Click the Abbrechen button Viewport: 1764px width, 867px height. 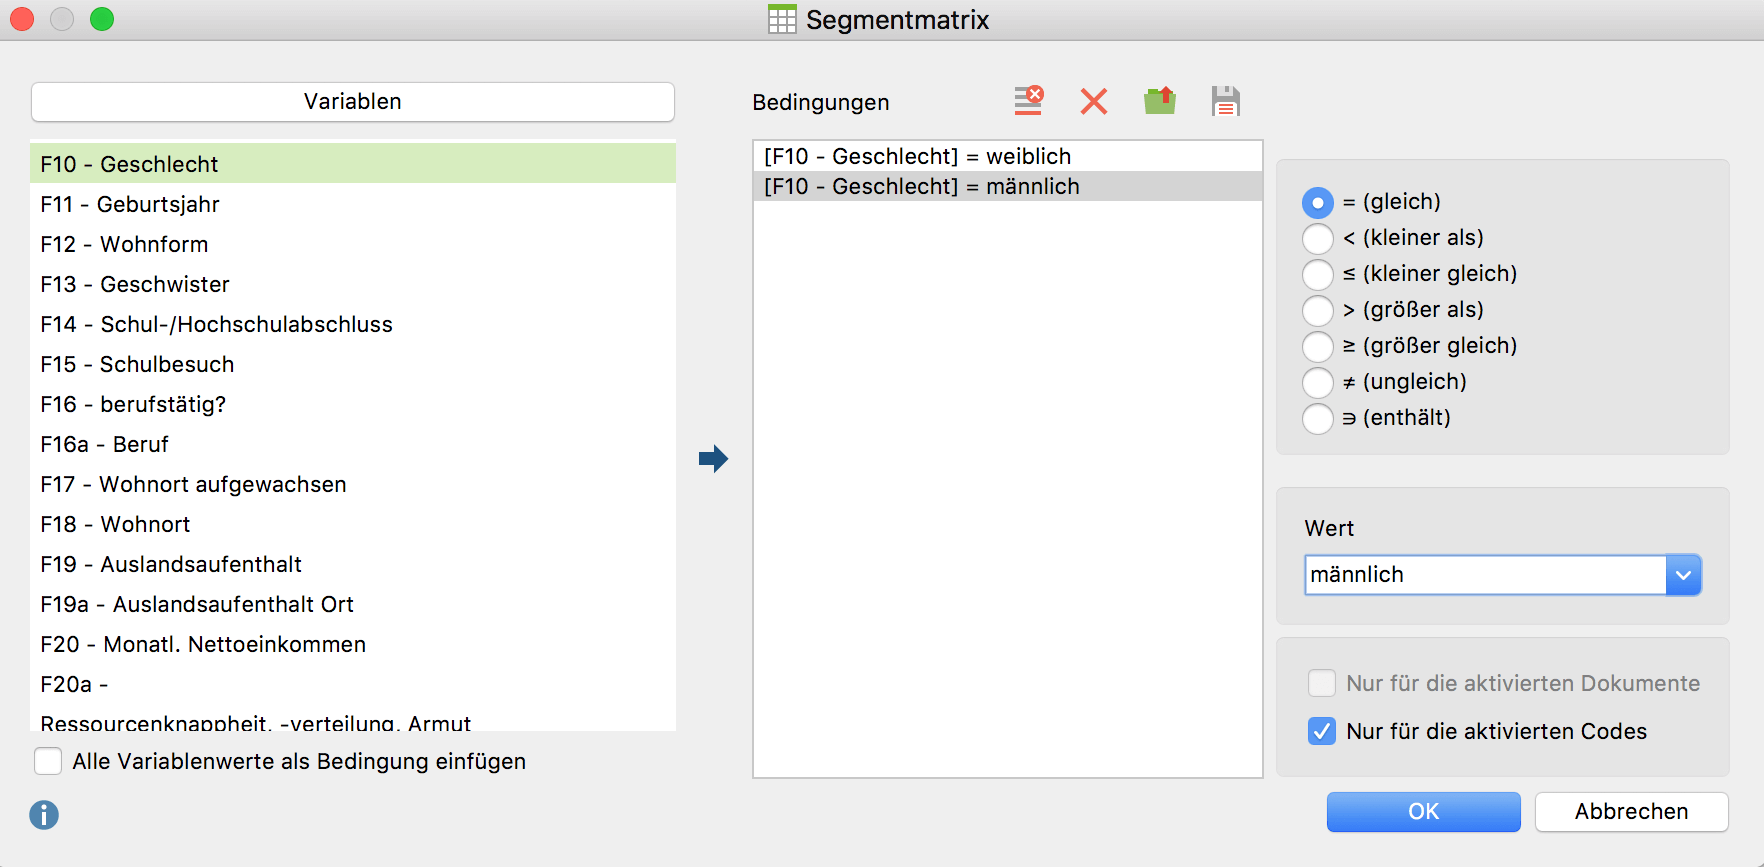click(1632, 812)
